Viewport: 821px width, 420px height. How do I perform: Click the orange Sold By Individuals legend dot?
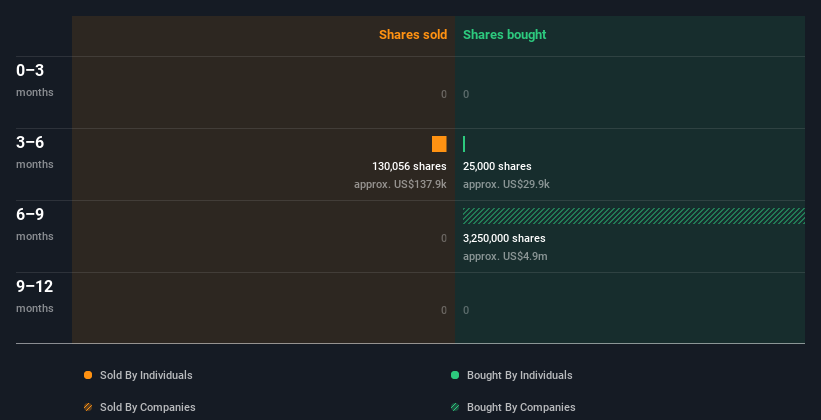tap(88, 375)
